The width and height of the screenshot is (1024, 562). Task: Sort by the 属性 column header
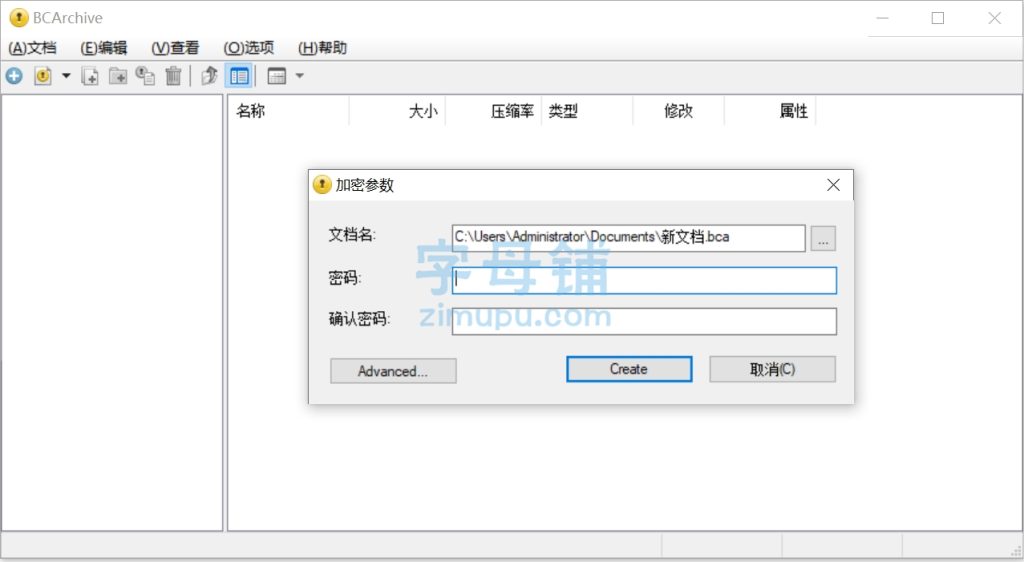(769, 111)
